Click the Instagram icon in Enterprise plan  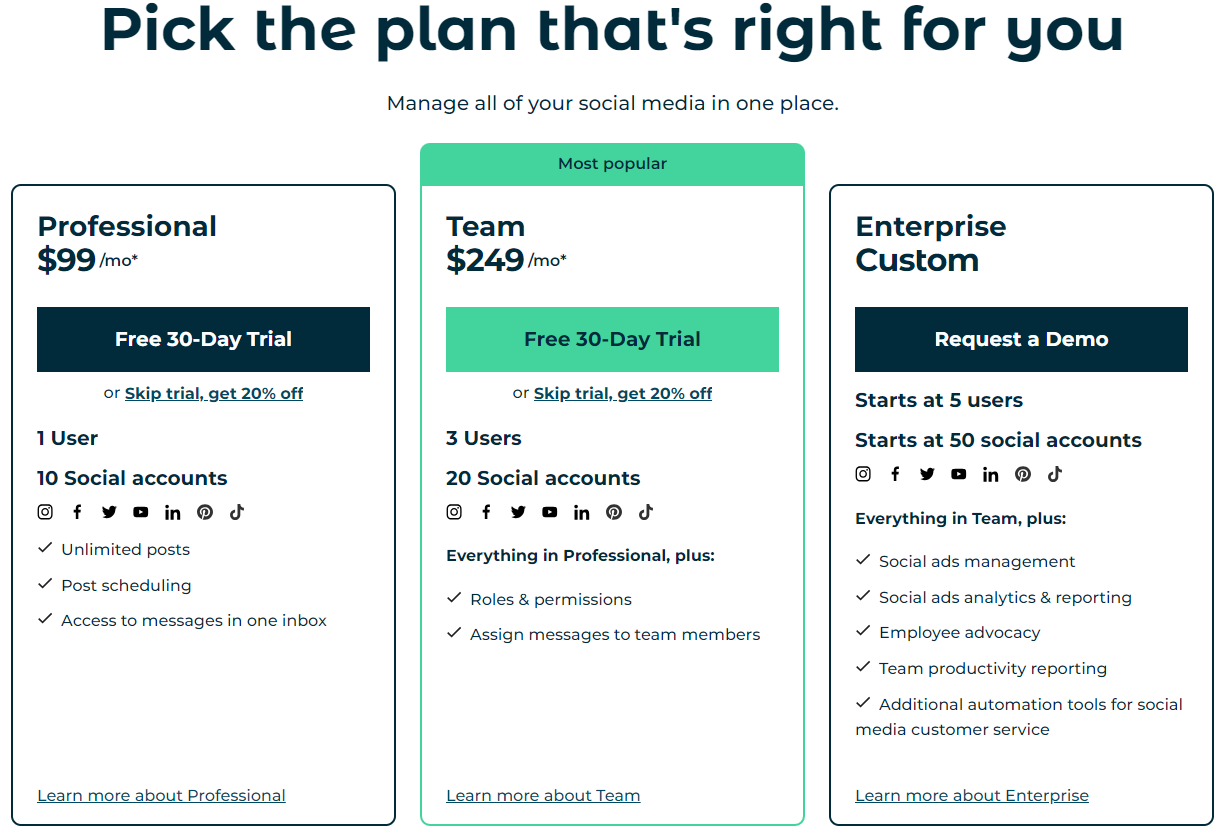863,474
